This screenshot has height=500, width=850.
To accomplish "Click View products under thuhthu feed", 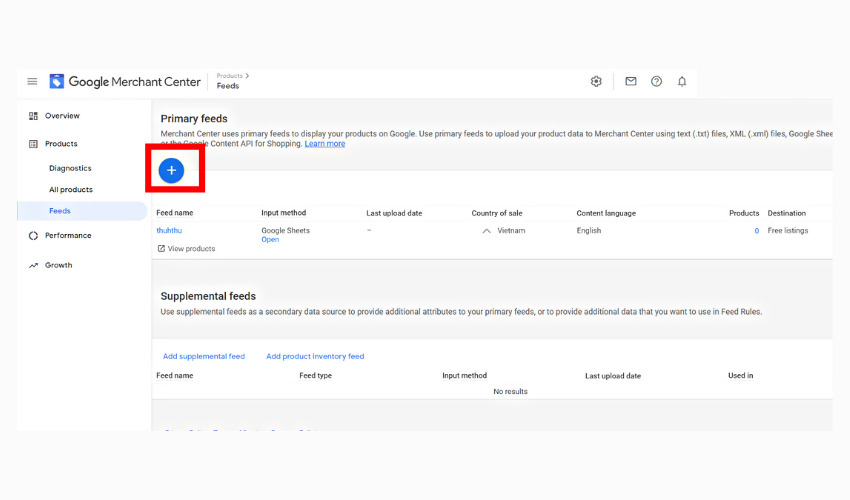I will [x=191, y=248].
